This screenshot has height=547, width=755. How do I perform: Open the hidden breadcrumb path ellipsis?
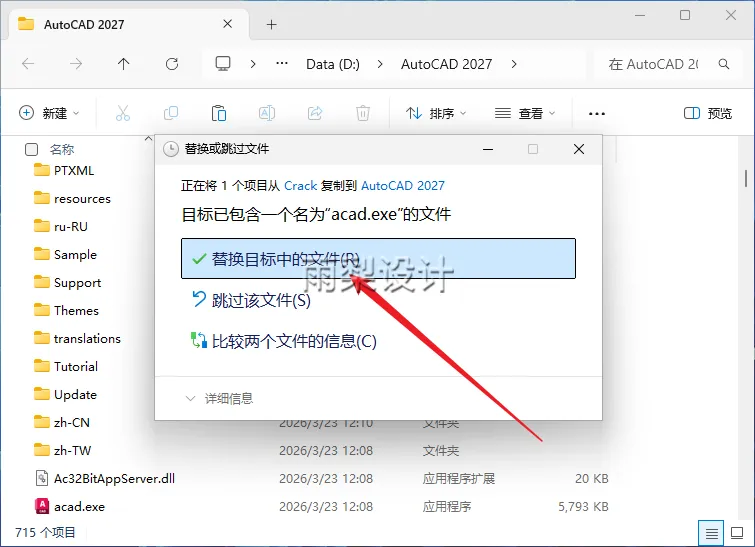282,64
